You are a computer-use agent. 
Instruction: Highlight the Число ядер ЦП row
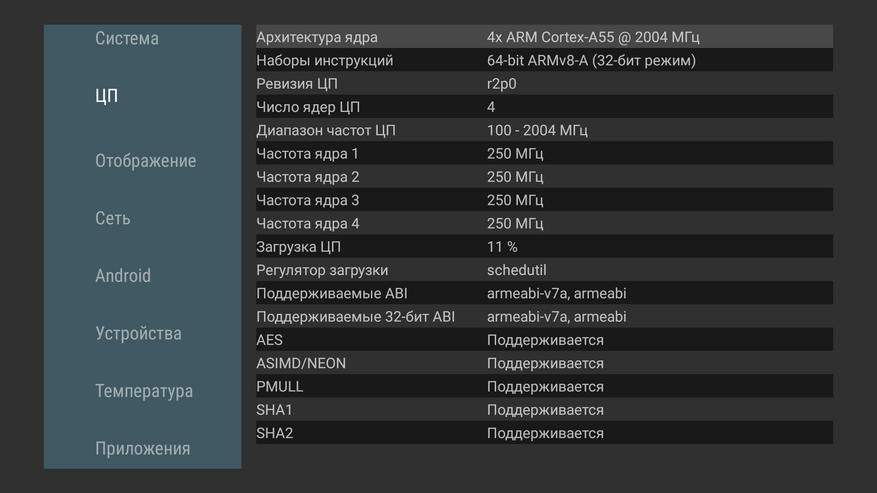[x=544, y=107]
